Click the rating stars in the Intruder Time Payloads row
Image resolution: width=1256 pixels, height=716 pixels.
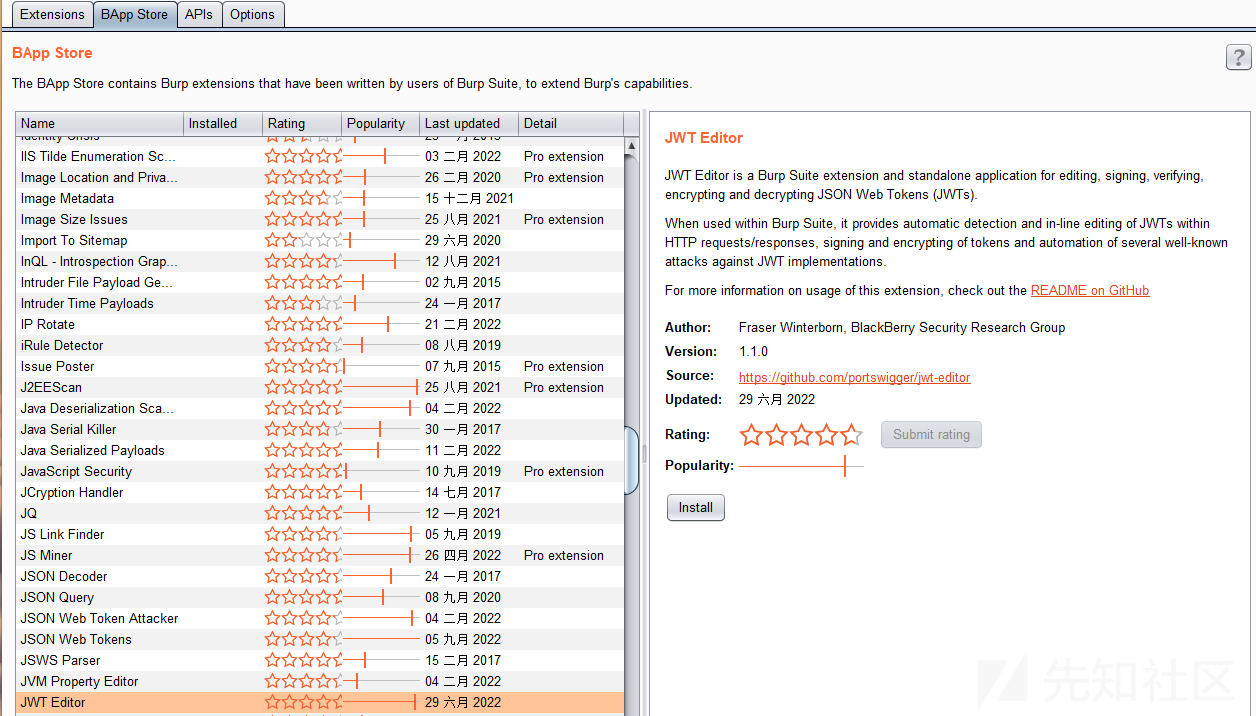pyautogui.click(x=303, y=303)
